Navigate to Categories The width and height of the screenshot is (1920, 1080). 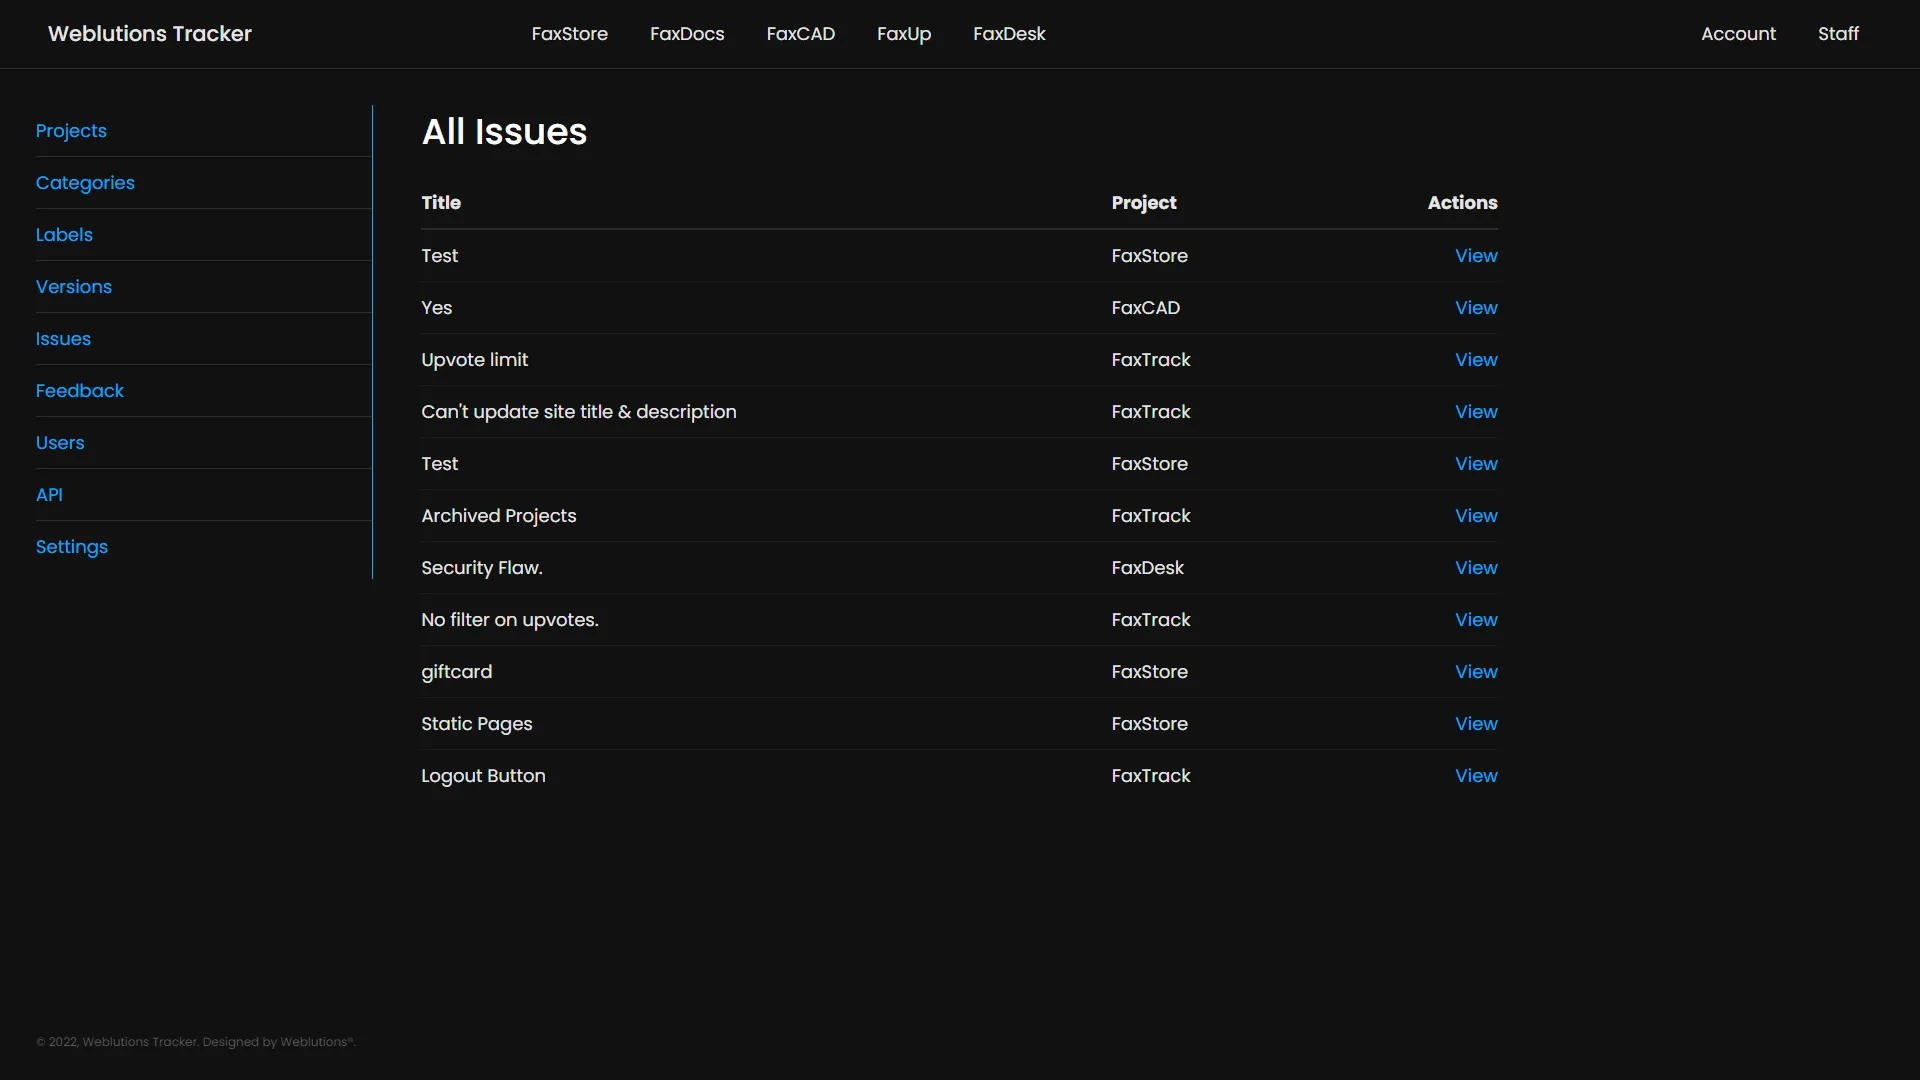[x=85, y=183]
